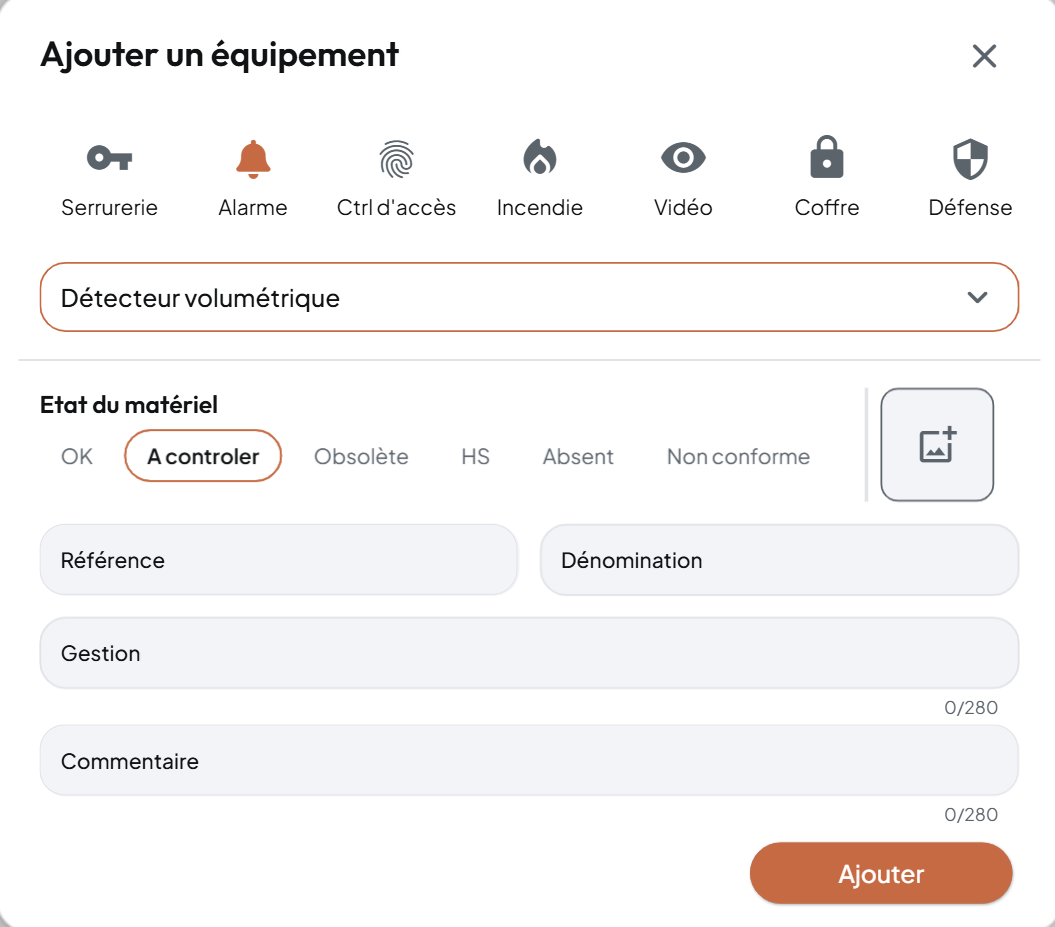Set material state to HS
This screenshot has width=1055, height=927.
475,457
